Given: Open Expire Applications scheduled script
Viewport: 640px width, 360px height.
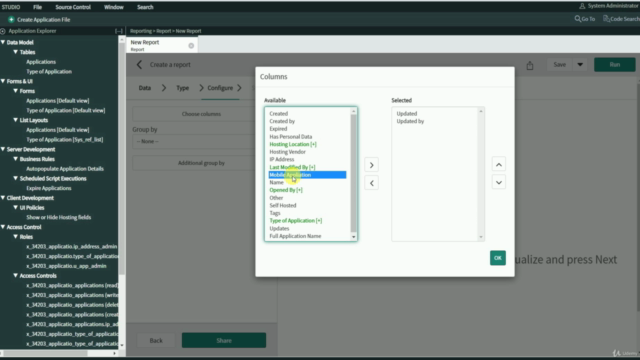Looking at the screenshot, I should tap(49, 188).
